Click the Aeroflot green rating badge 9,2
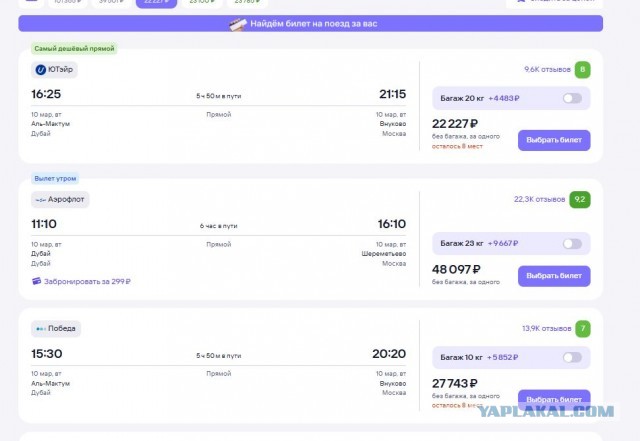640x441 pixels. 580,199
